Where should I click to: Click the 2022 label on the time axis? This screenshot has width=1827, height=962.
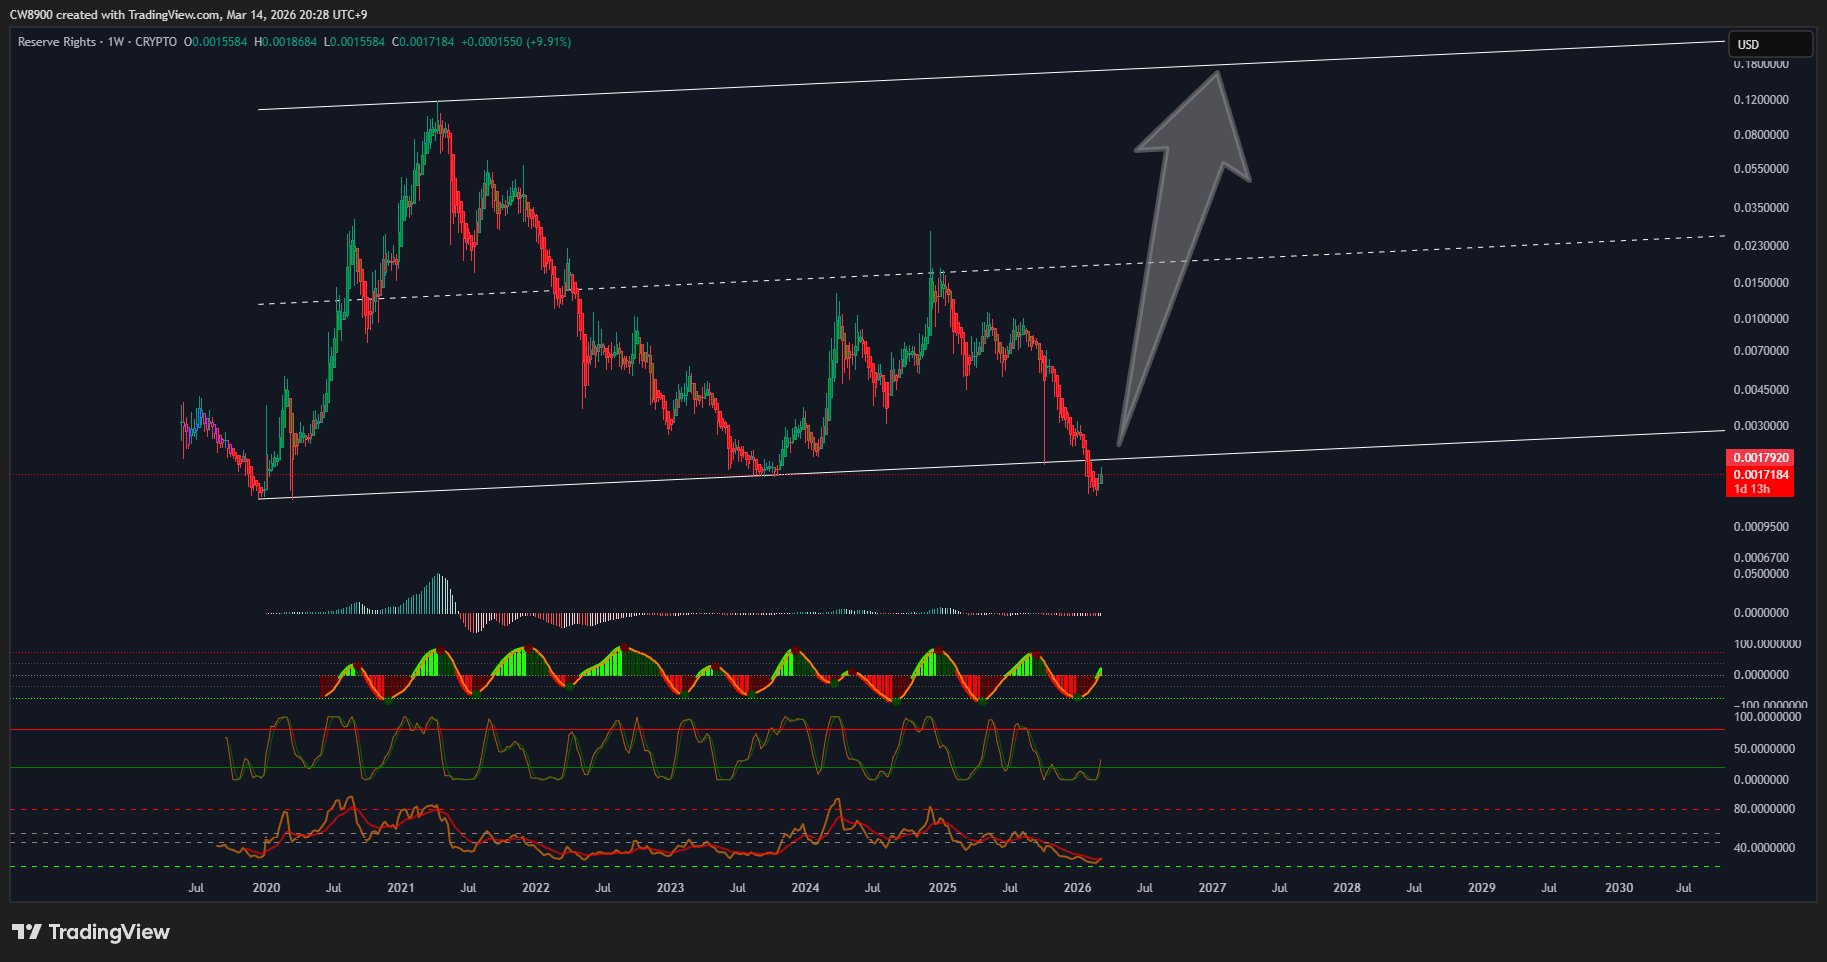click(x=536, y=888)
